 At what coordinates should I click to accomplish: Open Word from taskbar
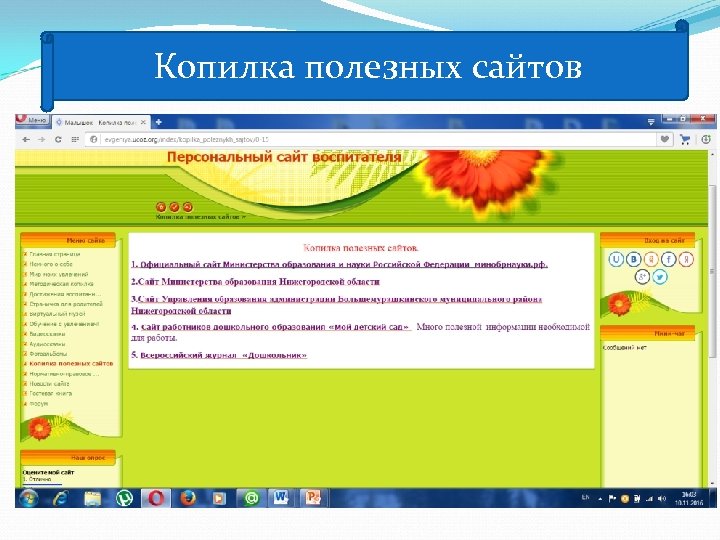(281, 498)
